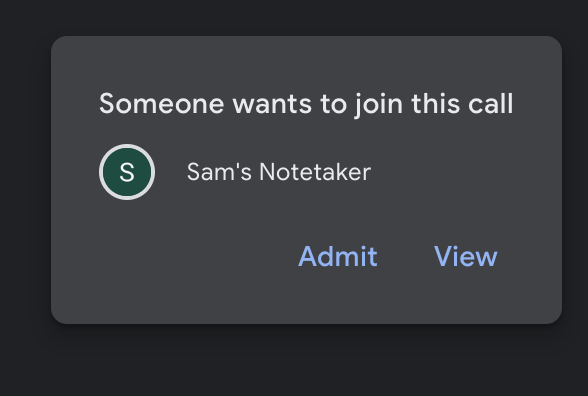Tap the blue Admit text
This screenshot has width=588, height=396.
(338, 257)
